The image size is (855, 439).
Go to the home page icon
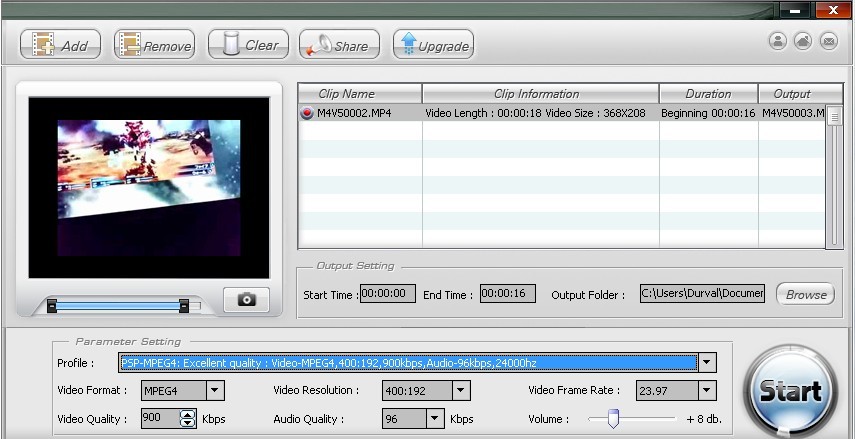click(803, 41)
